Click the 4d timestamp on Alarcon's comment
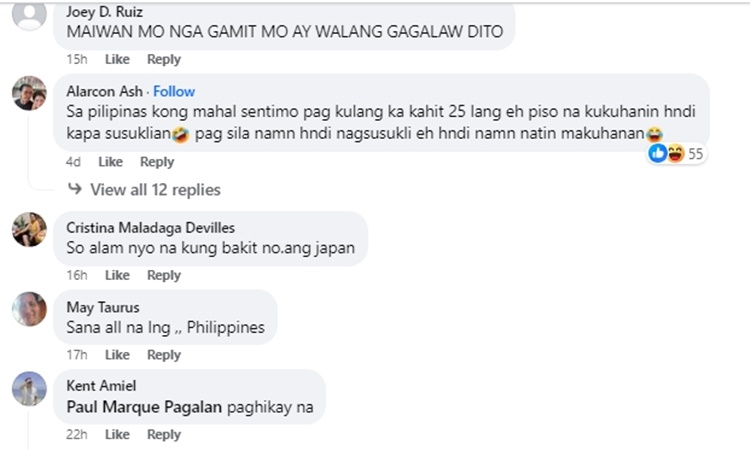The width and height of the screenshot is (750, 450). pyautogui.click(x=73, y=162)
